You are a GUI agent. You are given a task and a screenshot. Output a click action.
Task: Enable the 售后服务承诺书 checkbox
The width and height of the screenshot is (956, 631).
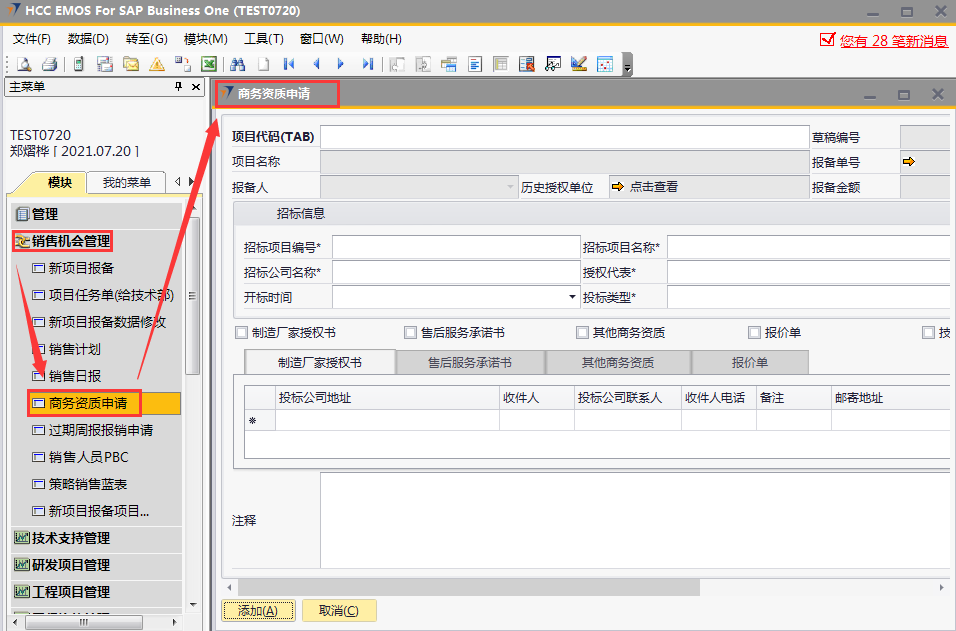(410, 333)
